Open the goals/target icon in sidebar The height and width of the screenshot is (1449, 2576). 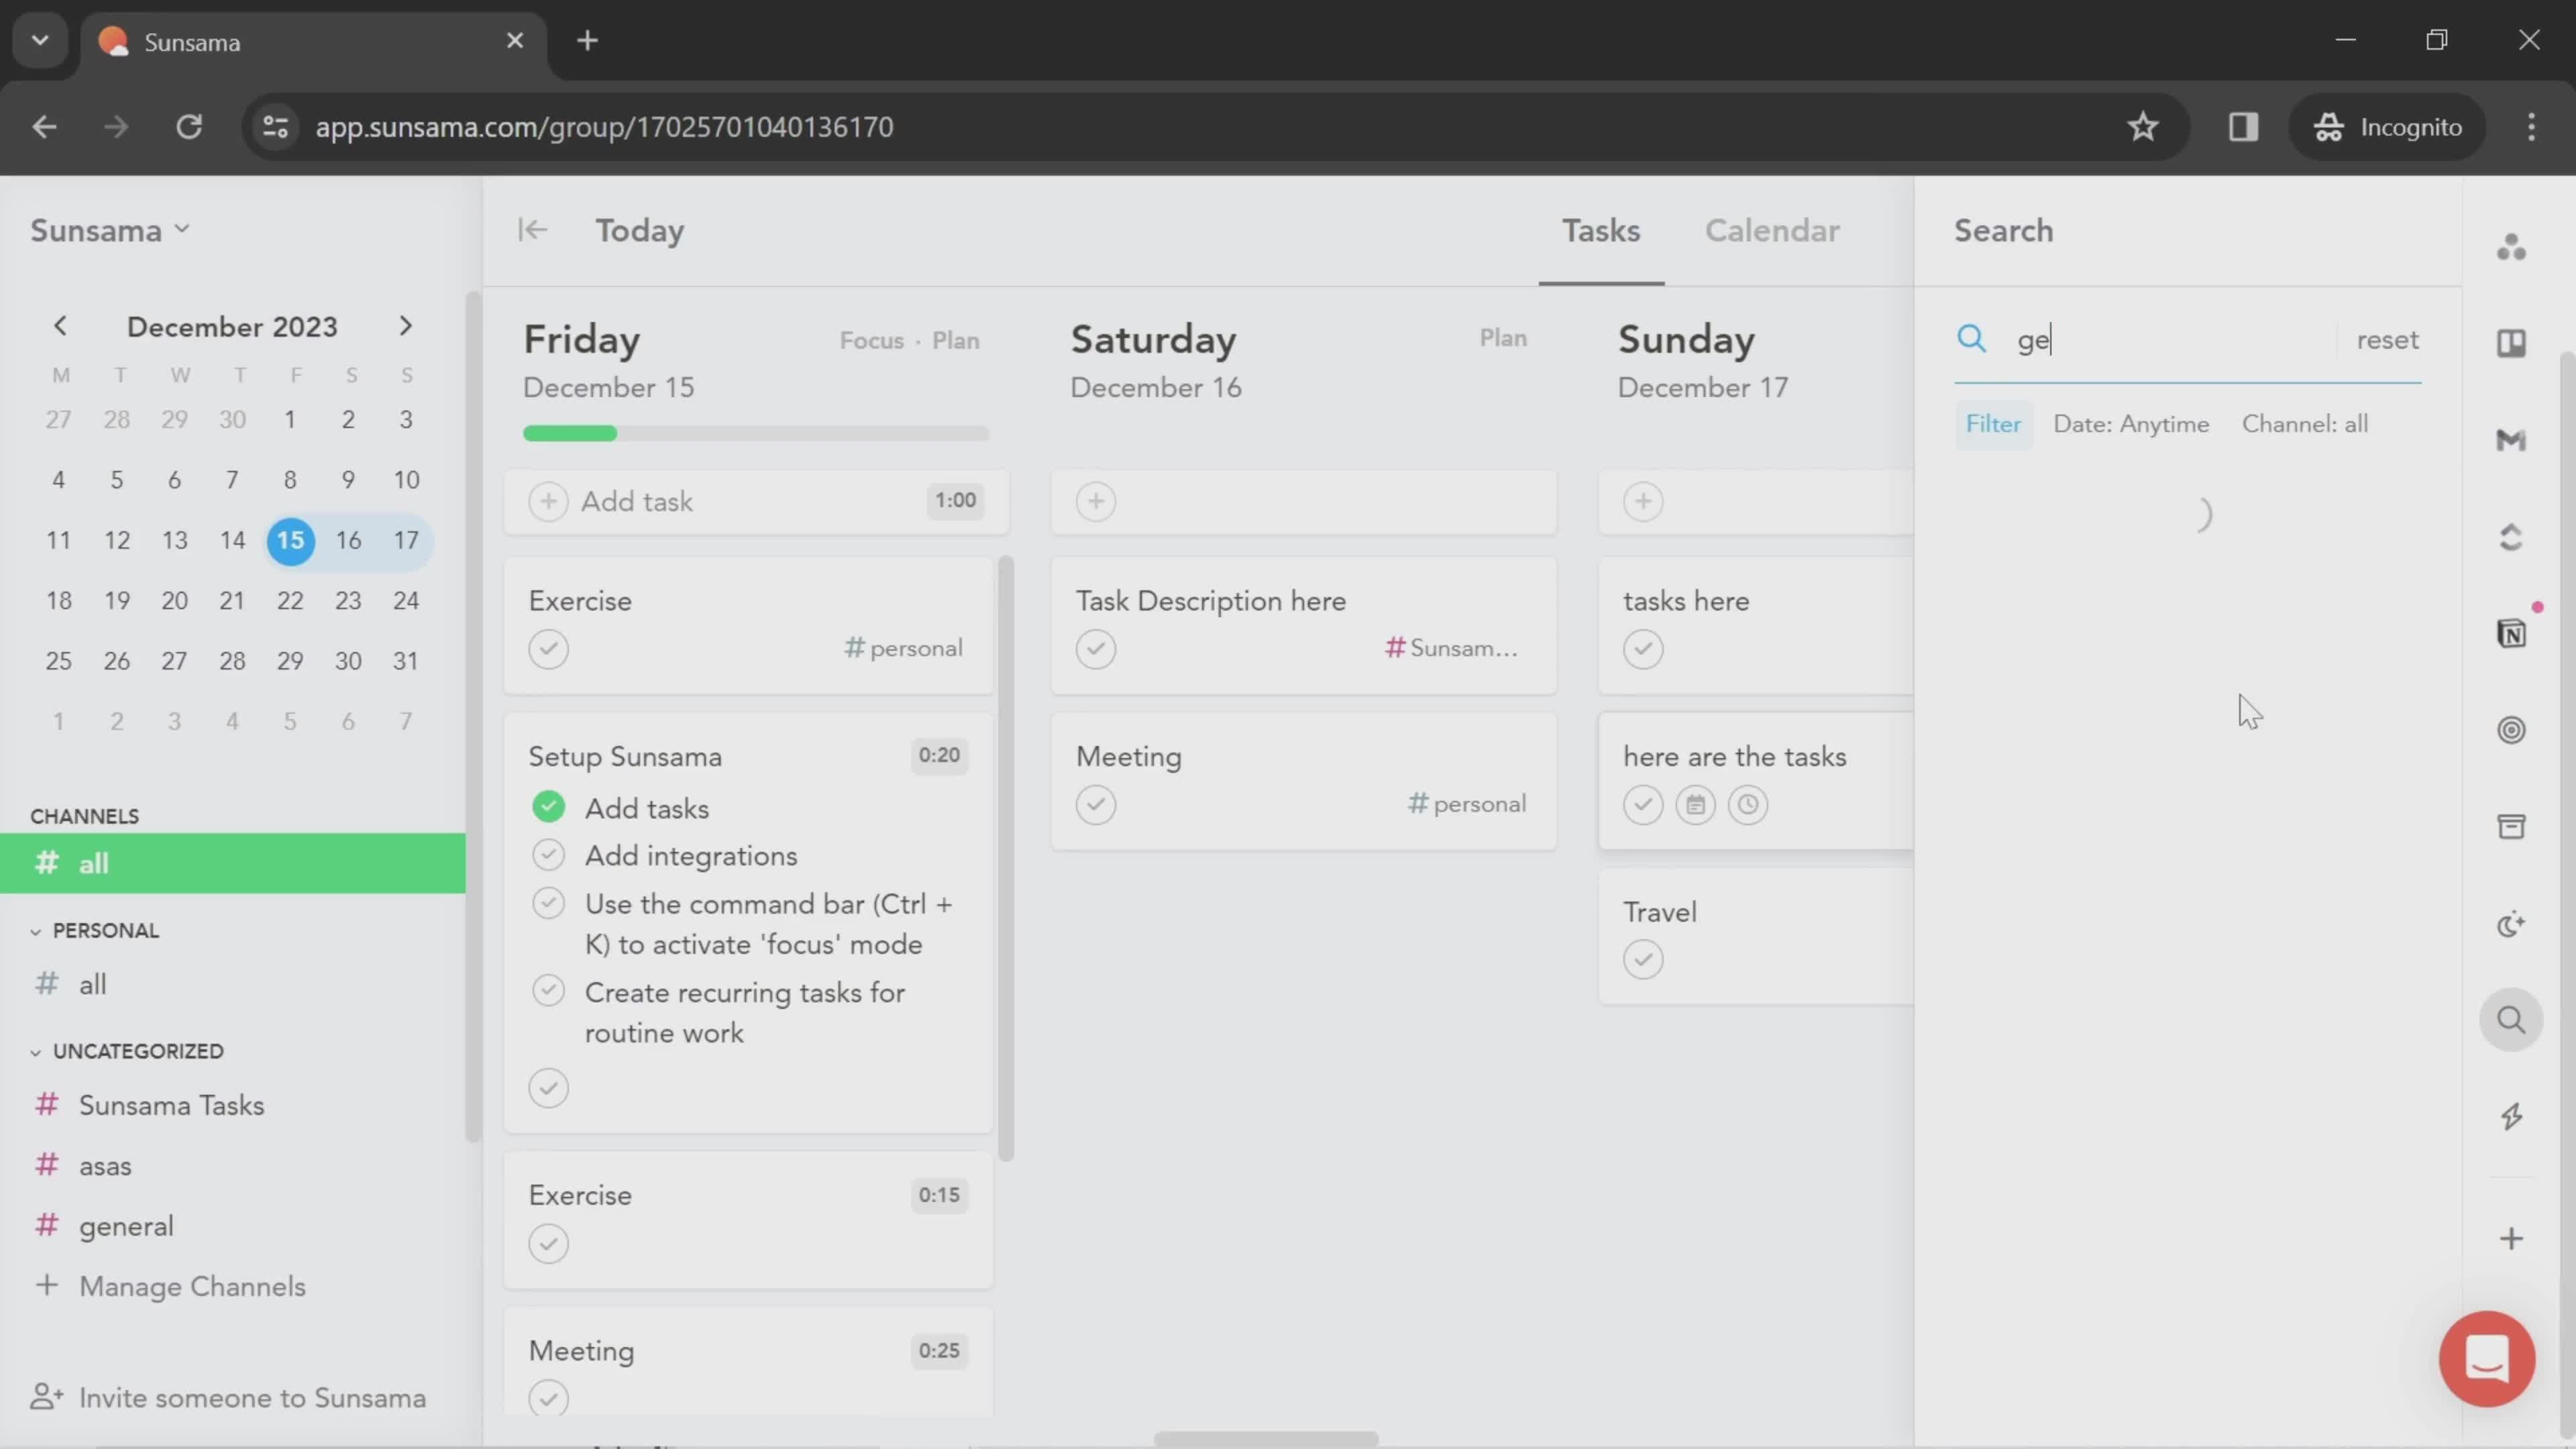2514,729
